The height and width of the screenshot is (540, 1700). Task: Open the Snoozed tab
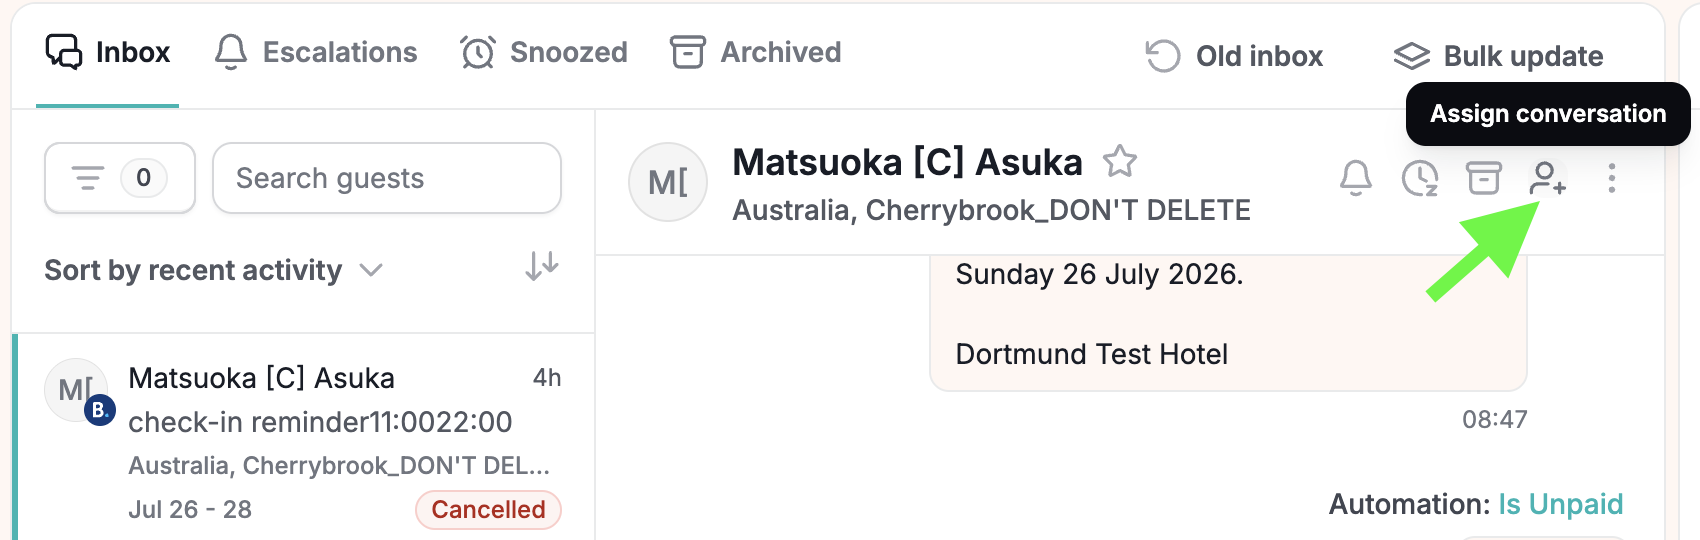[544, 52]
